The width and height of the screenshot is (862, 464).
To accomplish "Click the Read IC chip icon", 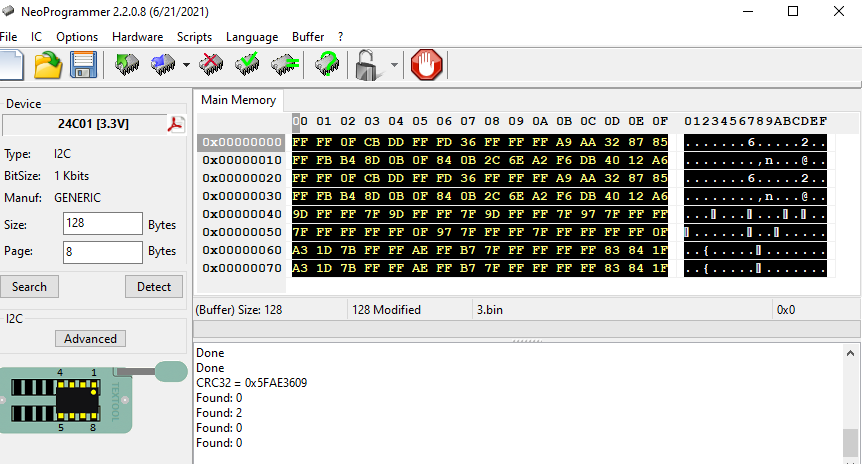I will [x=127, y=66].
